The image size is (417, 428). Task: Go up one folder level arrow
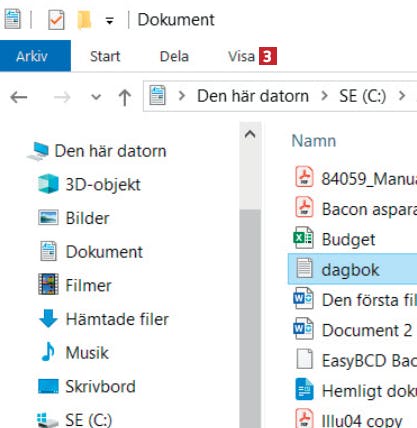coord(125,97)
